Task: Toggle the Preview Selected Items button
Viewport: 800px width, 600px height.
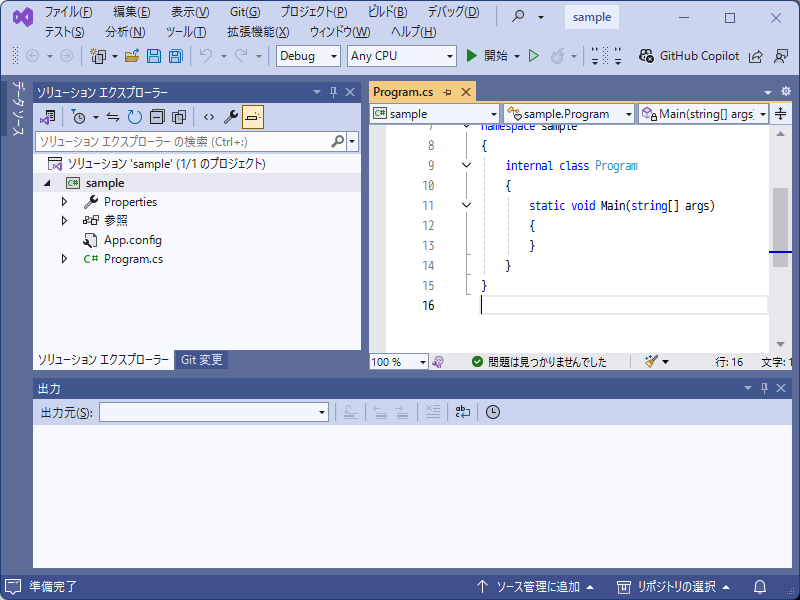Action: click(252, 117)
